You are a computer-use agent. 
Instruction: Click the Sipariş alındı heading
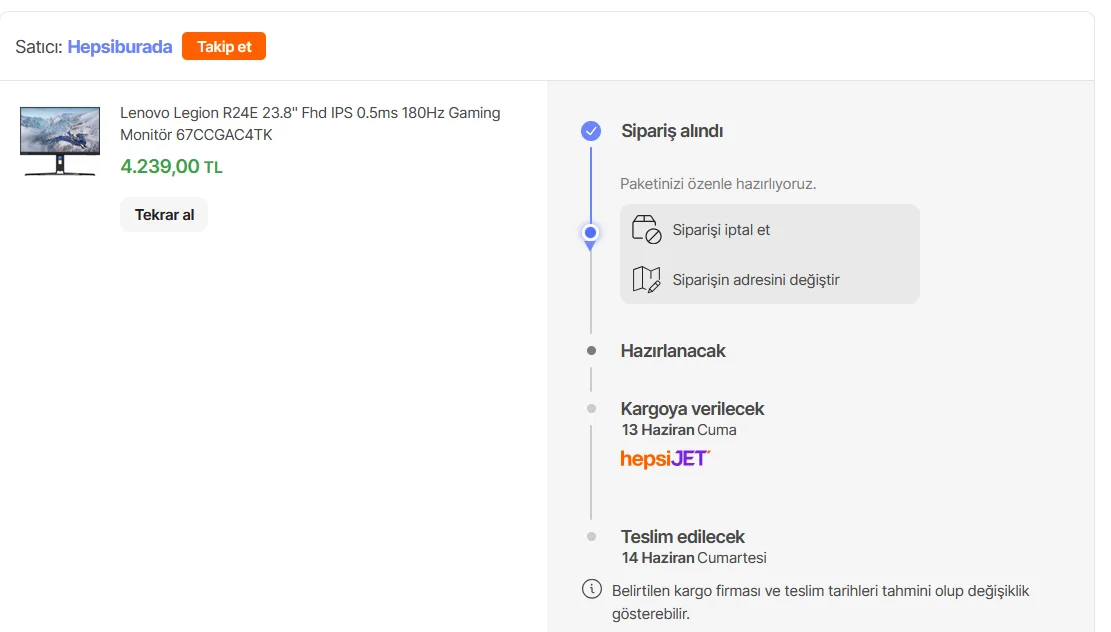click(x=672, y=131)
